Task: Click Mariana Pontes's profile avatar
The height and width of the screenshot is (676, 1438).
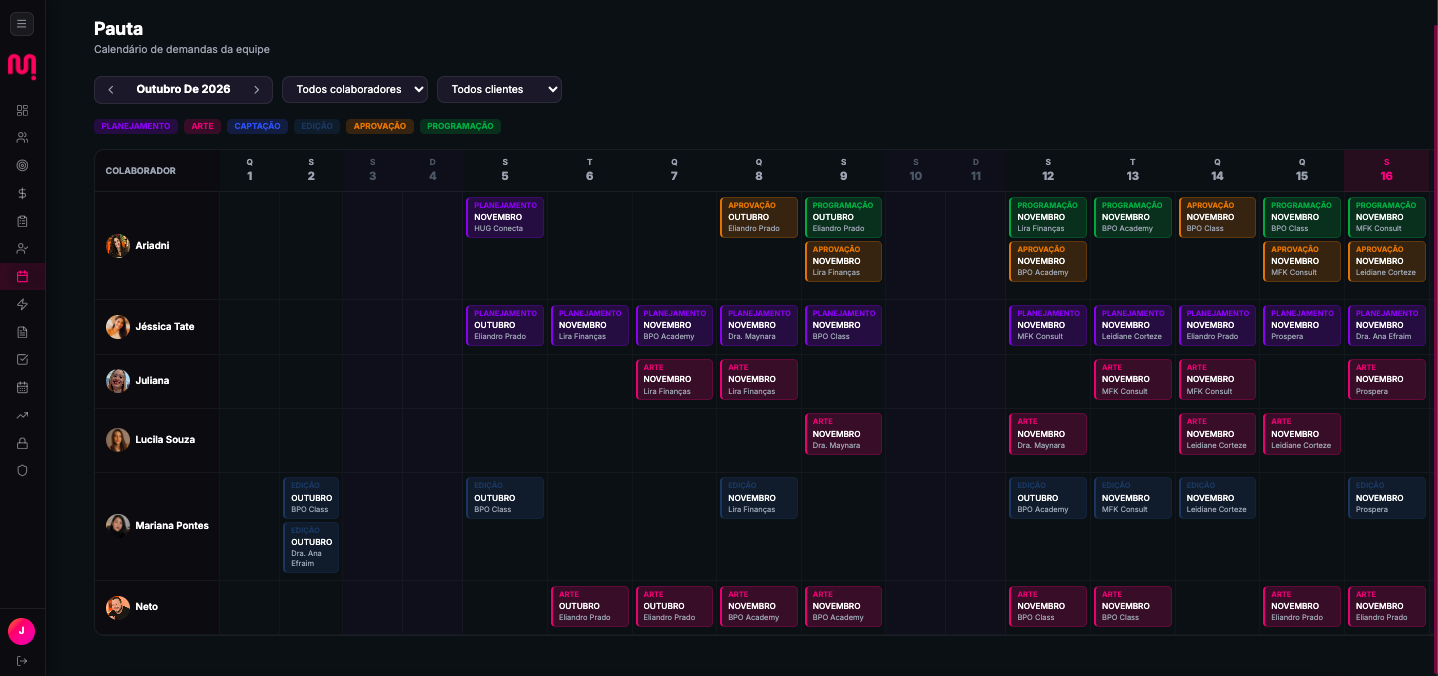Action: point(118,526)
